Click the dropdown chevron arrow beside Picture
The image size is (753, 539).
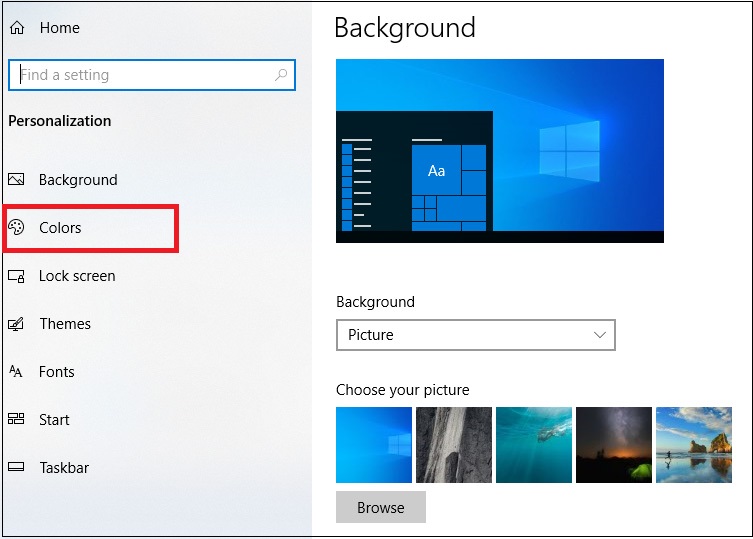point(599,335)
